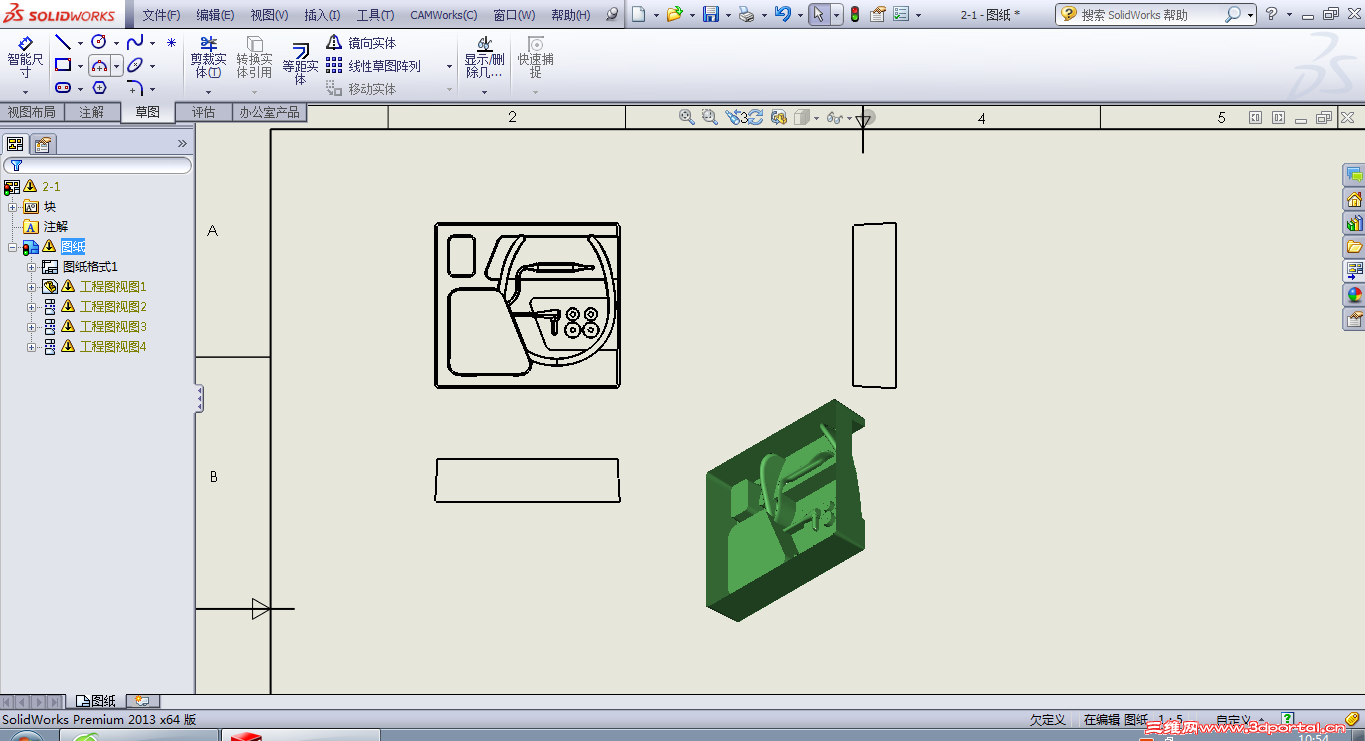Viewport: 1365px width, 741px height.
Task: Switch to the FeatureManager design tree tab
Action: 15,144
